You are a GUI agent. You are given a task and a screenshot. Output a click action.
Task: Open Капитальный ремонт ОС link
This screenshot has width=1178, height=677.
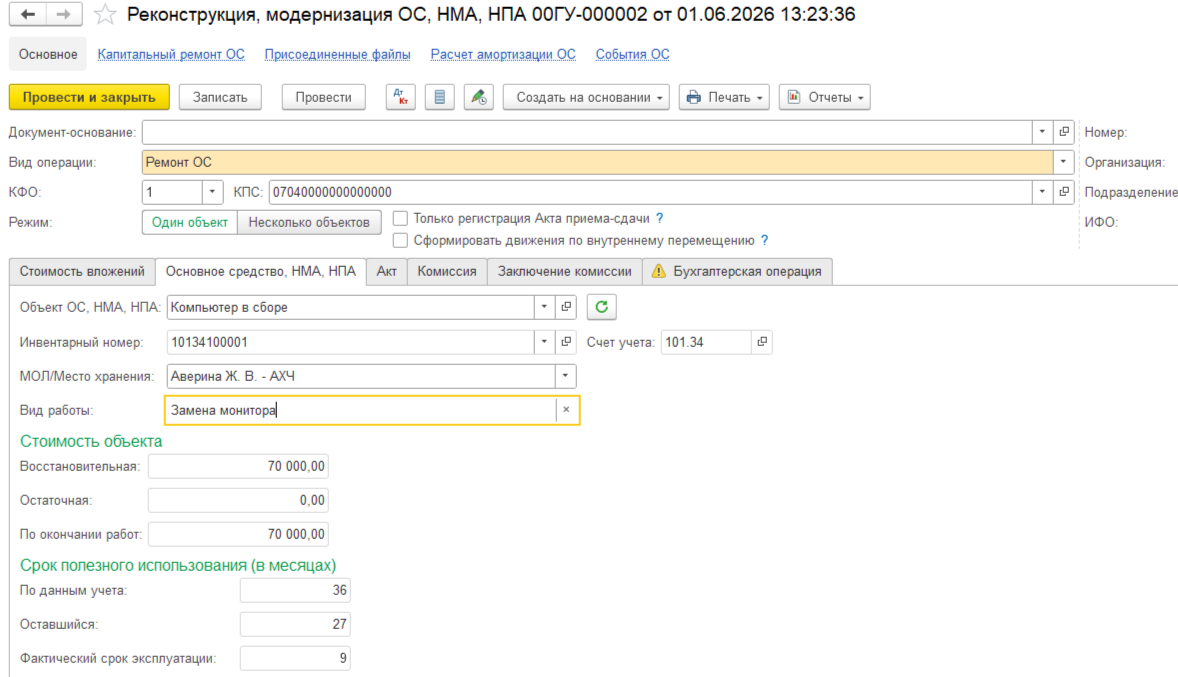pyautogui.click(x=171, y=54)
